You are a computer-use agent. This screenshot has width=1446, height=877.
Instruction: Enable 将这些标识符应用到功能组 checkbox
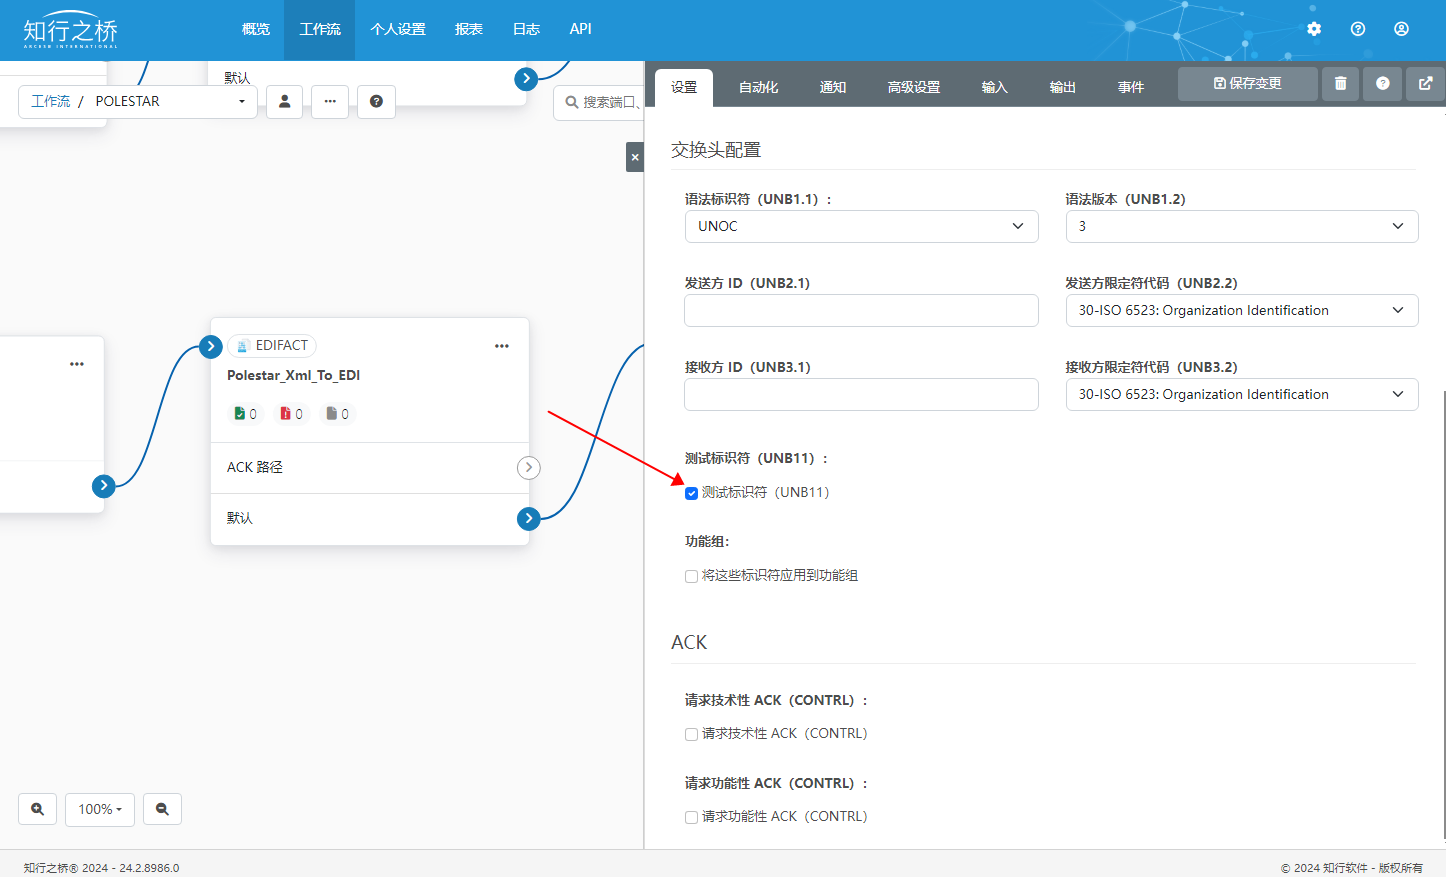[691, 576]
